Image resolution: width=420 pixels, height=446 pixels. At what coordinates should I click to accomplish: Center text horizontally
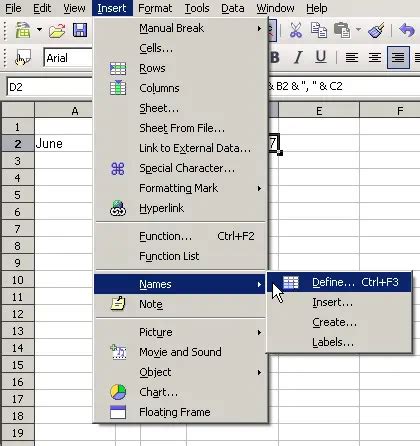click(x=375, y=58)
